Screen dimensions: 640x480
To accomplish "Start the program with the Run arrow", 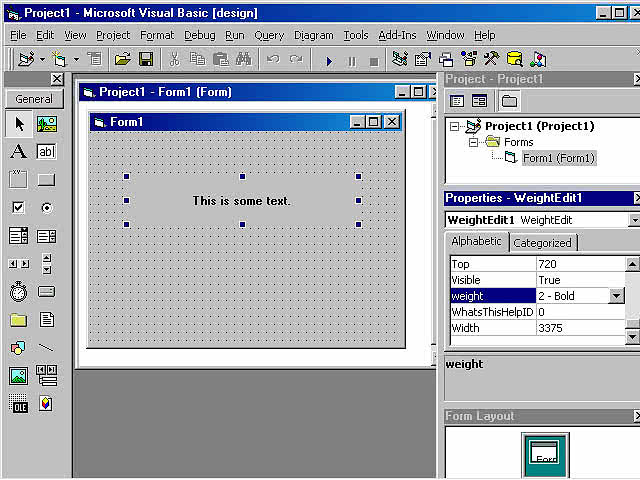I will [x=329, y=61].
